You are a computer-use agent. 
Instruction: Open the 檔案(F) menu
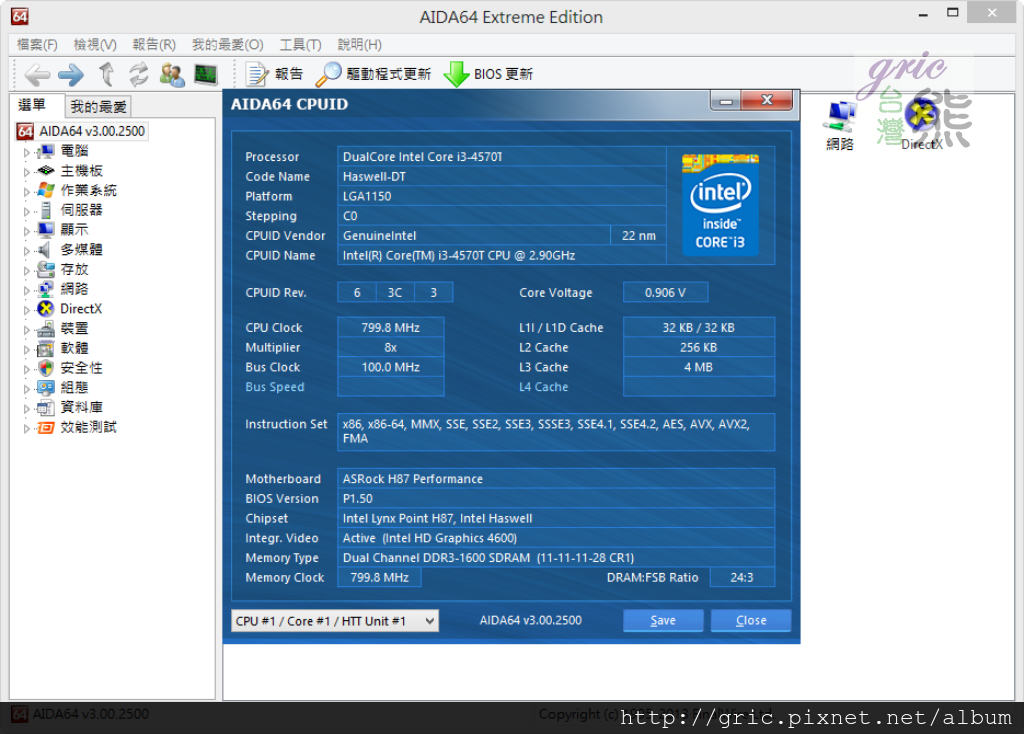click(37, 44)
